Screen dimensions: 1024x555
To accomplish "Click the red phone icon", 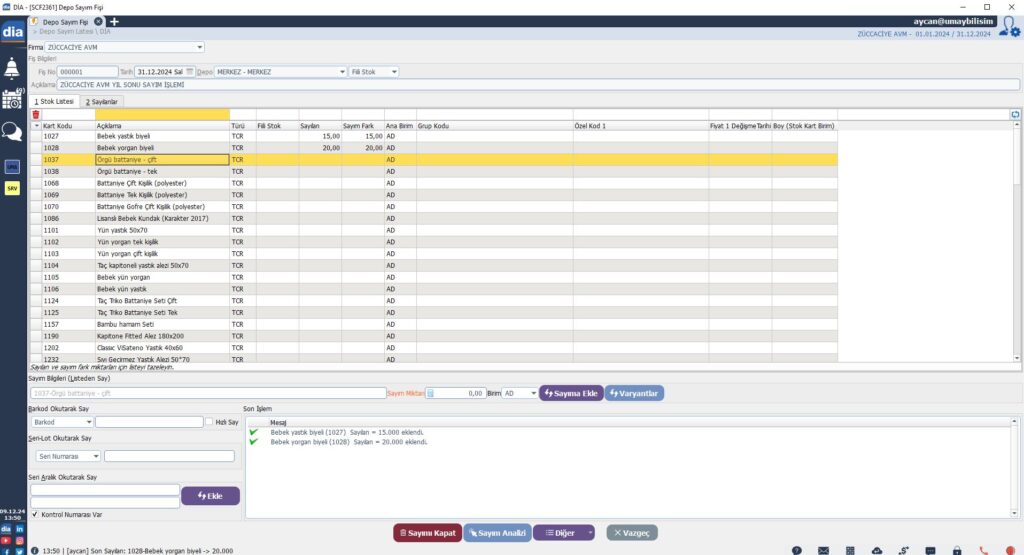I will pos(984,550).
